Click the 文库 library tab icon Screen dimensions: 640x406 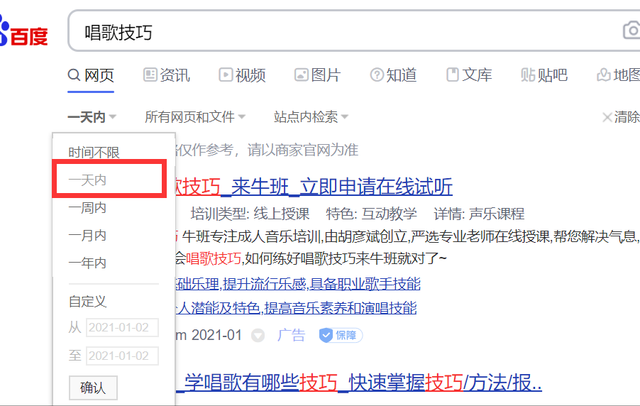[x=452, y=75]
